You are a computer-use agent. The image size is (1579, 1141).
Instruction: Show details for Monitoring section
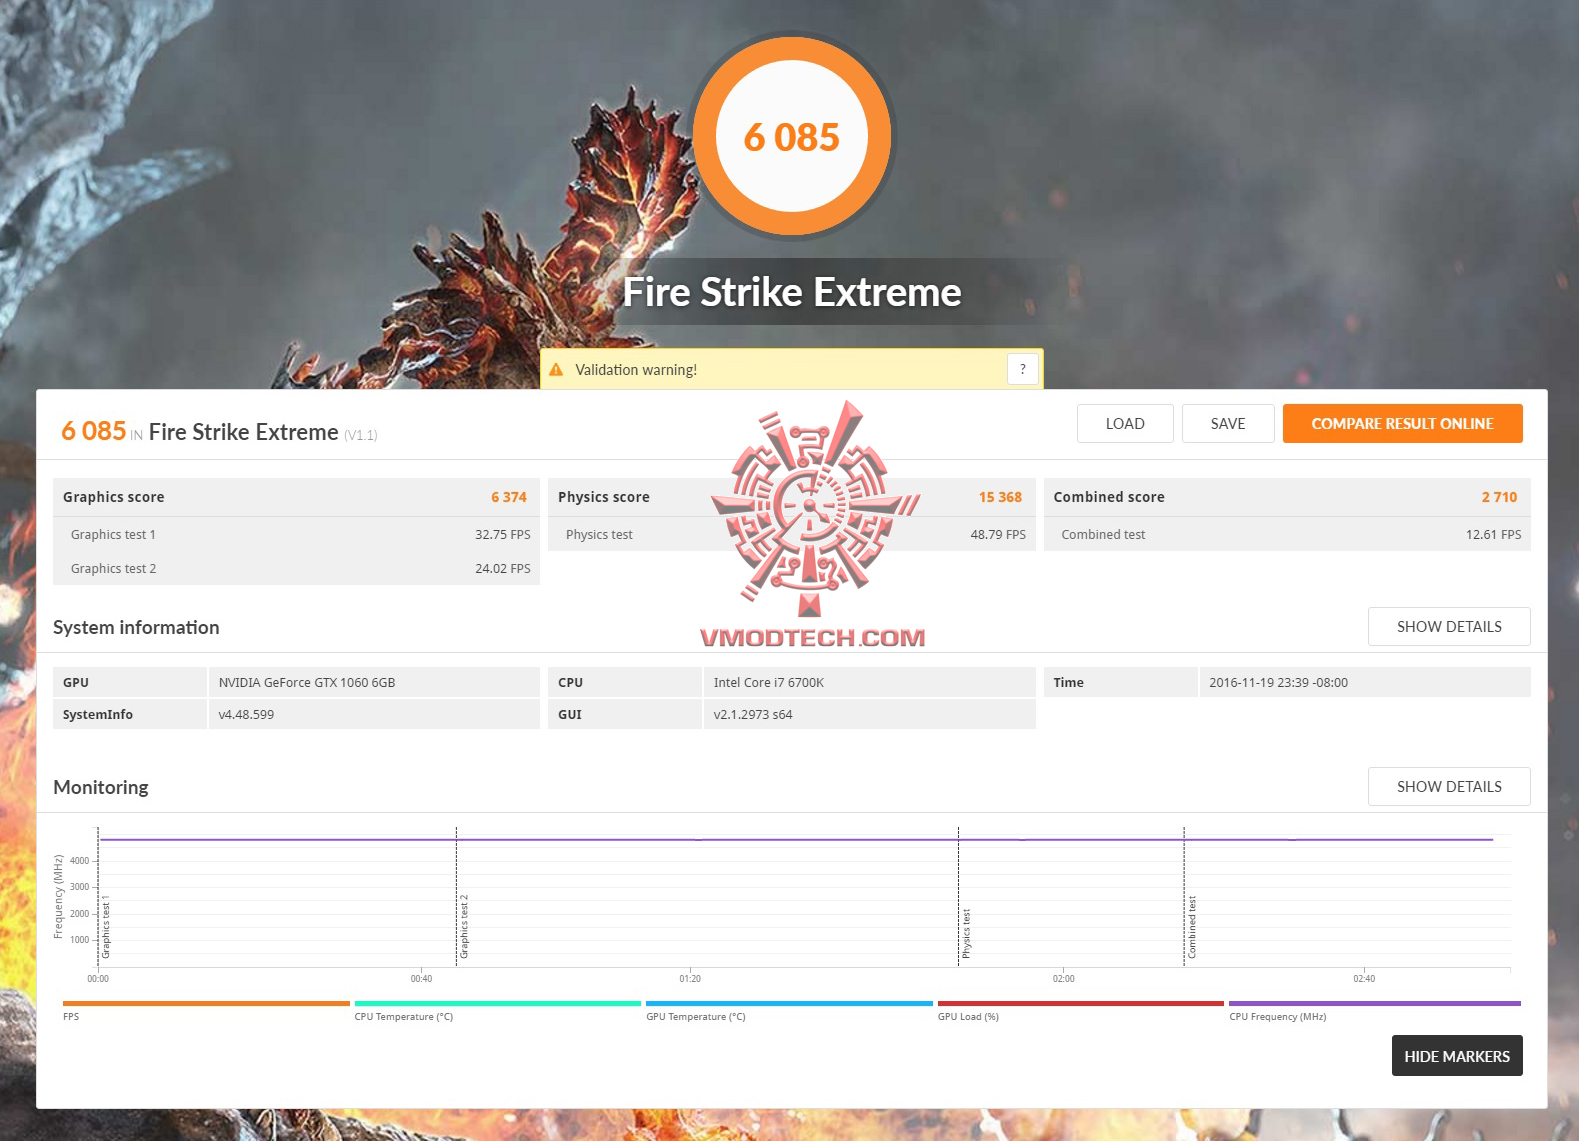1449,786
